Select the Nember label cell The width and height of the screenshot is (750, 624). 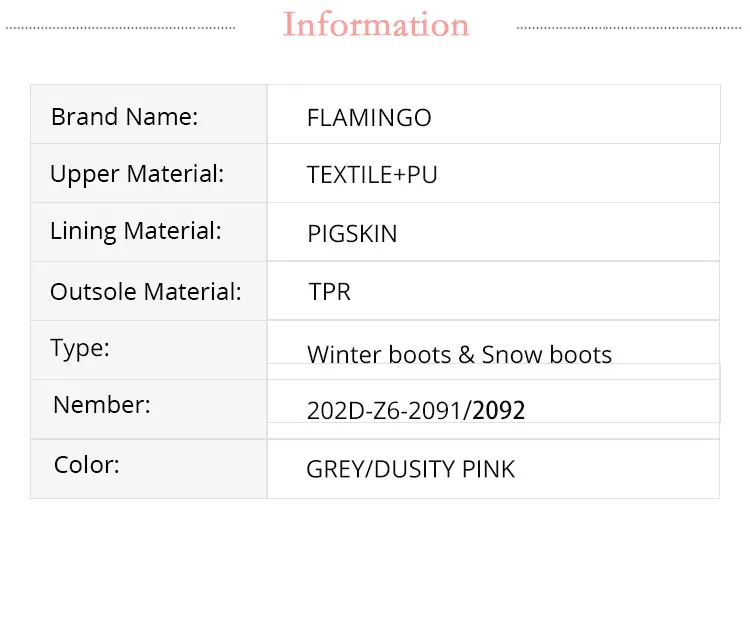click(x=102, y=405)
